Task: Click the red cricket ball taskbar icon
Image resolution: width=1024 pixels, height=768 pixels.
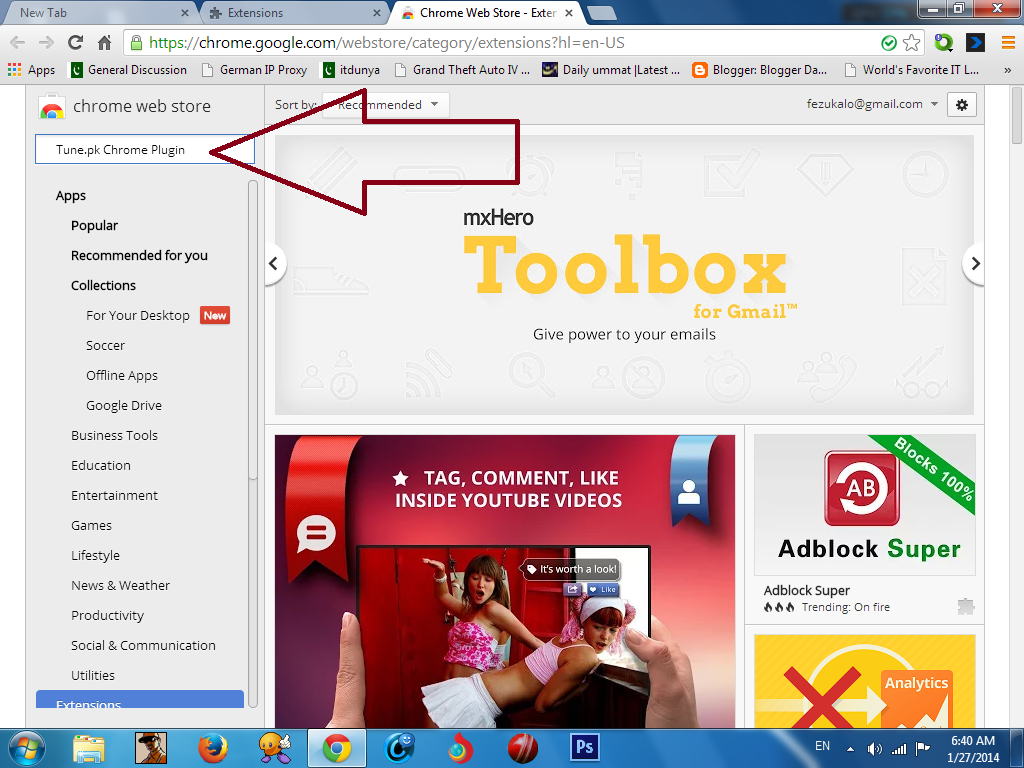Action: click(x=523, y=748)
